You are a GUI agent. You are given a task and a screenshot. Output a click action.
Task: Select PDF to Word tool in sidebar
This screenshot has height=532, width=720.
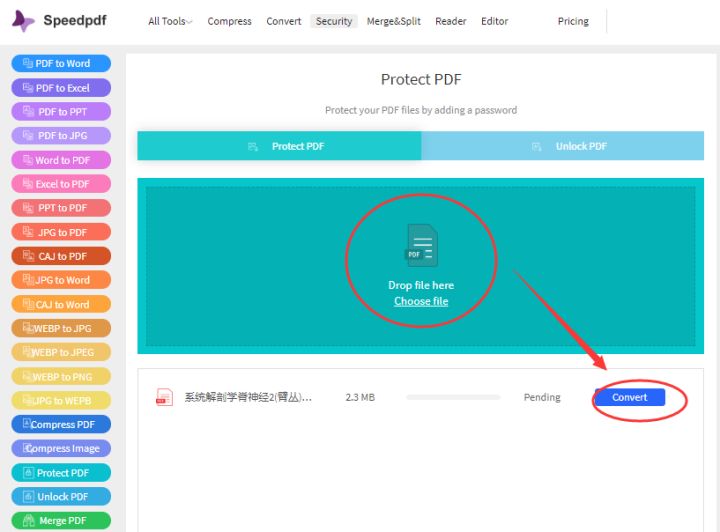(61, 63)
